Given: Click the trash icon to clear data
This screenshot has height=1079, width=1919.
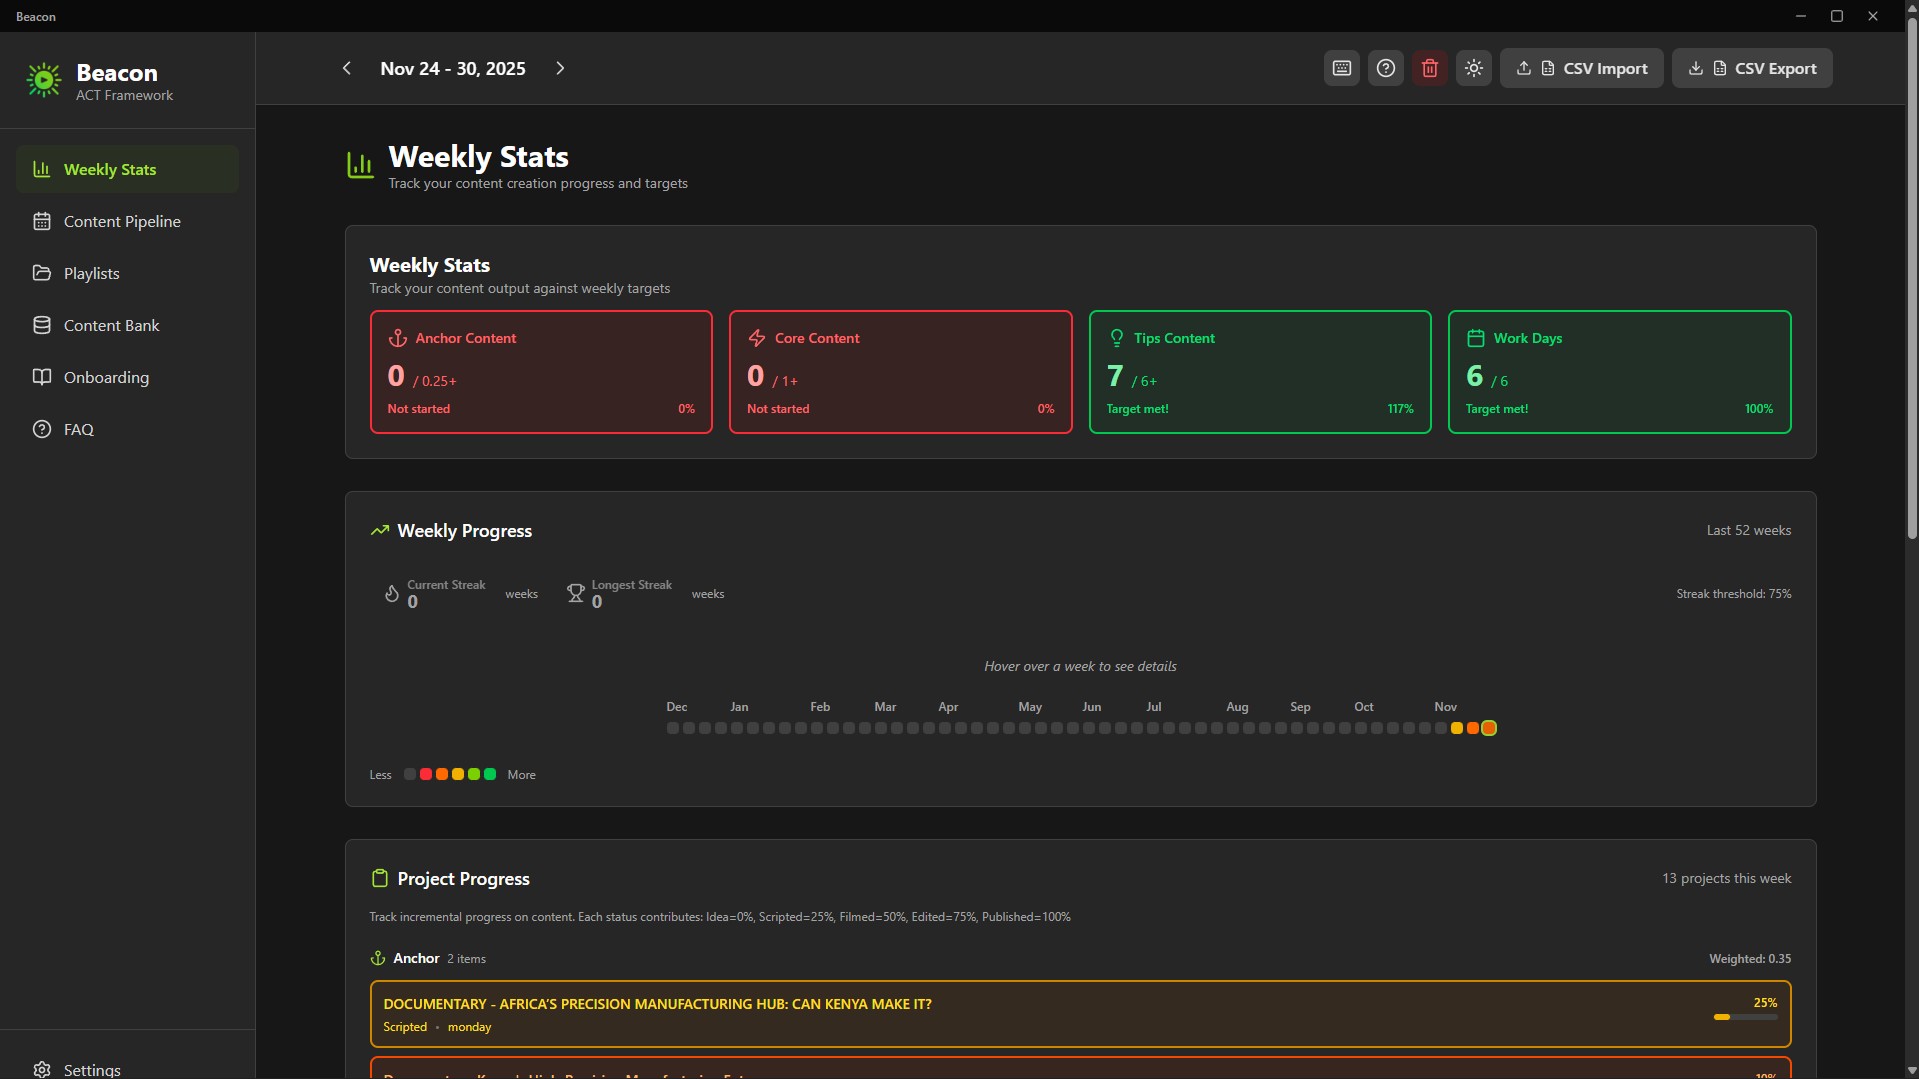Looking at the screenshot, I should [1429, 68].
